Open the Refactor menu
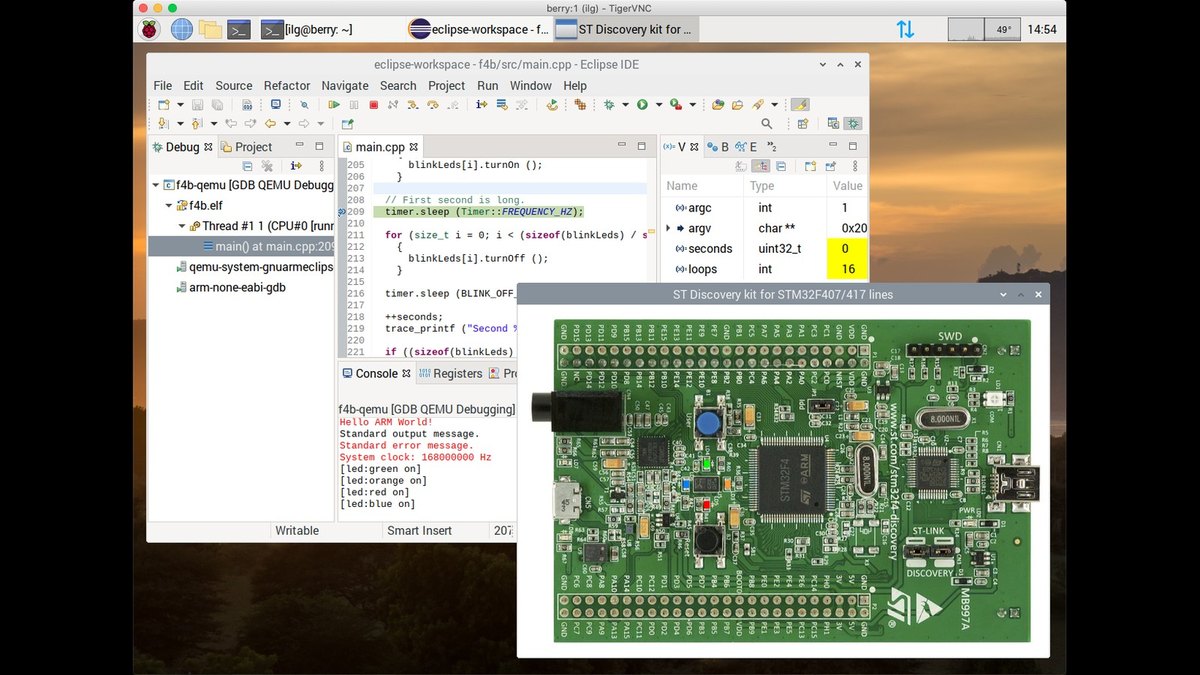Image resolution: width=1200 pixels, height=675 pixels. (287, 85)
